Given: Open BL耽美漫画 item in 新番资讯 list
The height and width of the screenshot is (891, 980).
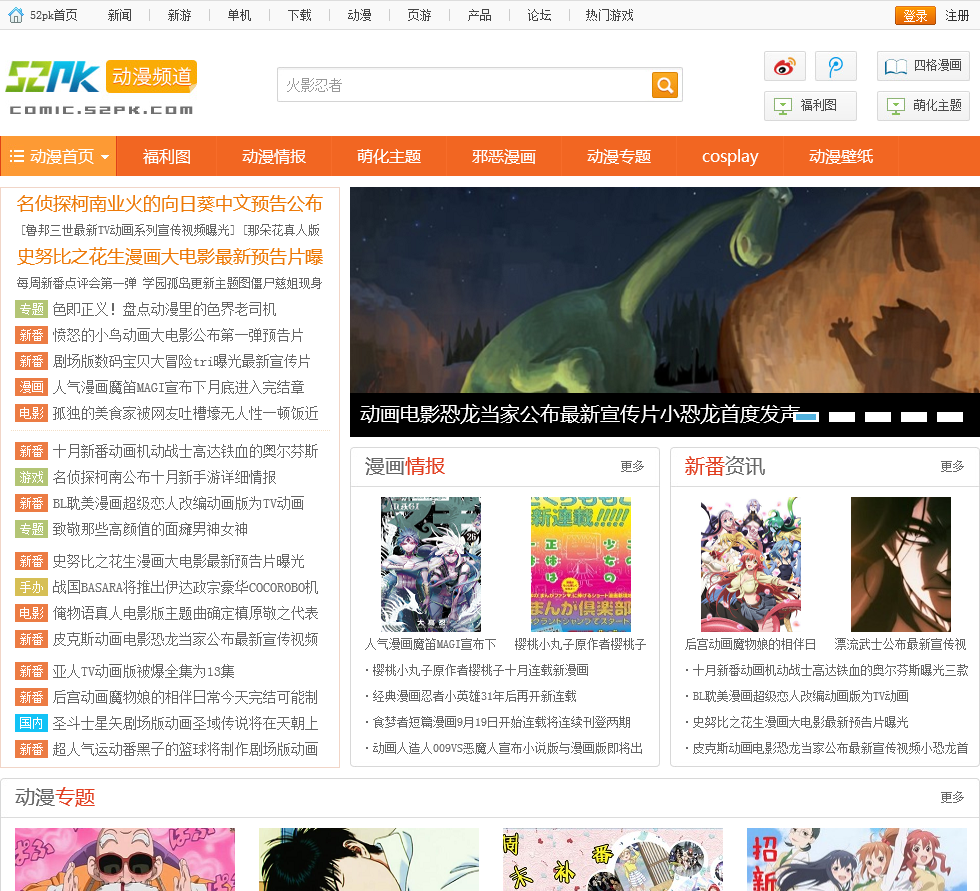Looking at the screenshot, I should tap(800, 696).
